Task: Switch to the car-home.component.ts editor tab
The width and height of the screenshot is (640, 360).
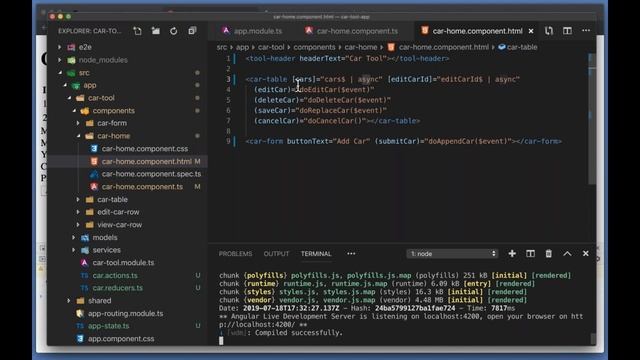Action: [x=351, y=31]
